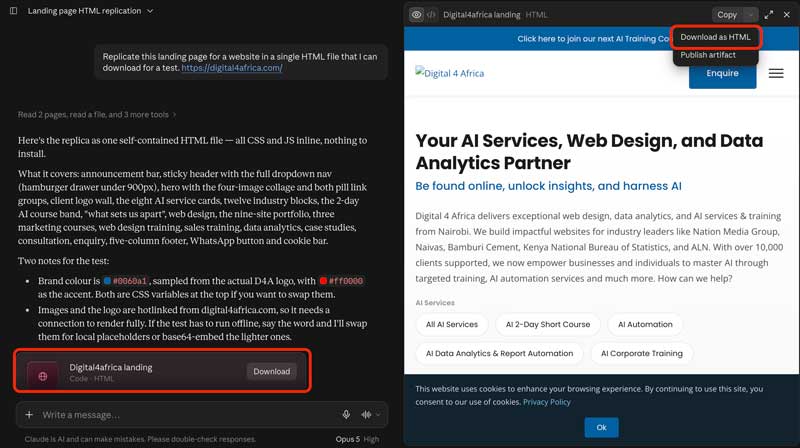Switch artifact to code view
Viewport: 800px width, 448px height.
point(431,15)
